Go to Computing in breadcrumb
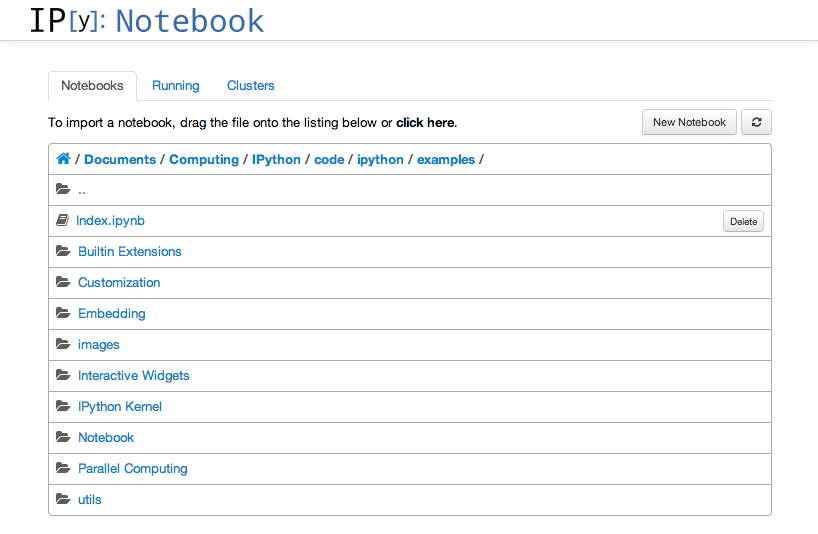The height and width of the screenshot is (534, 818). click(204, 160)
